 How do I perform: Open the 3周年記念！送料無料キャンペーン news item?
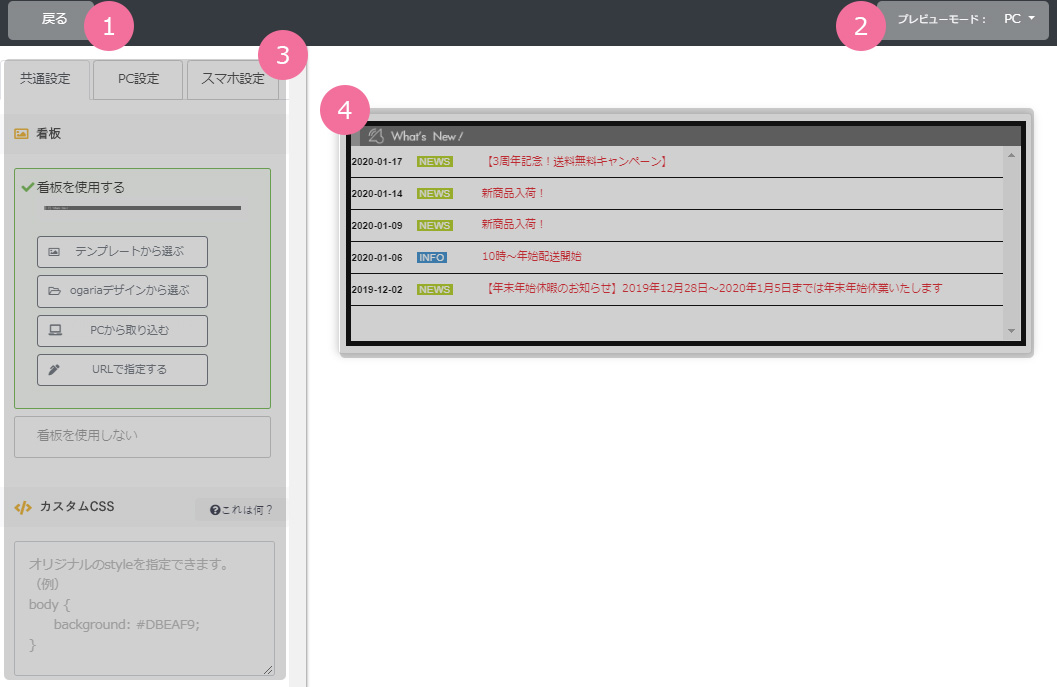[x=576, y=162]
